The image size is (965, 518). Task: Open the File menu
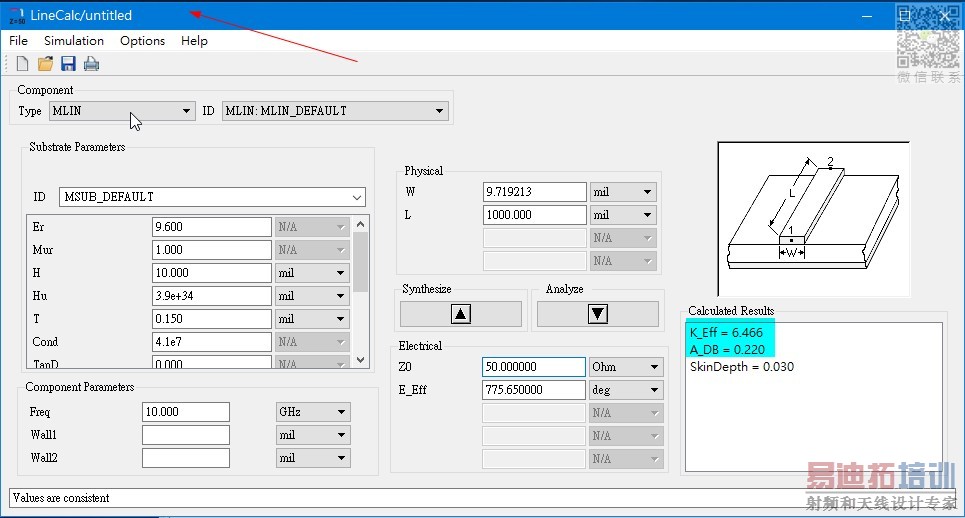(18, 41)
